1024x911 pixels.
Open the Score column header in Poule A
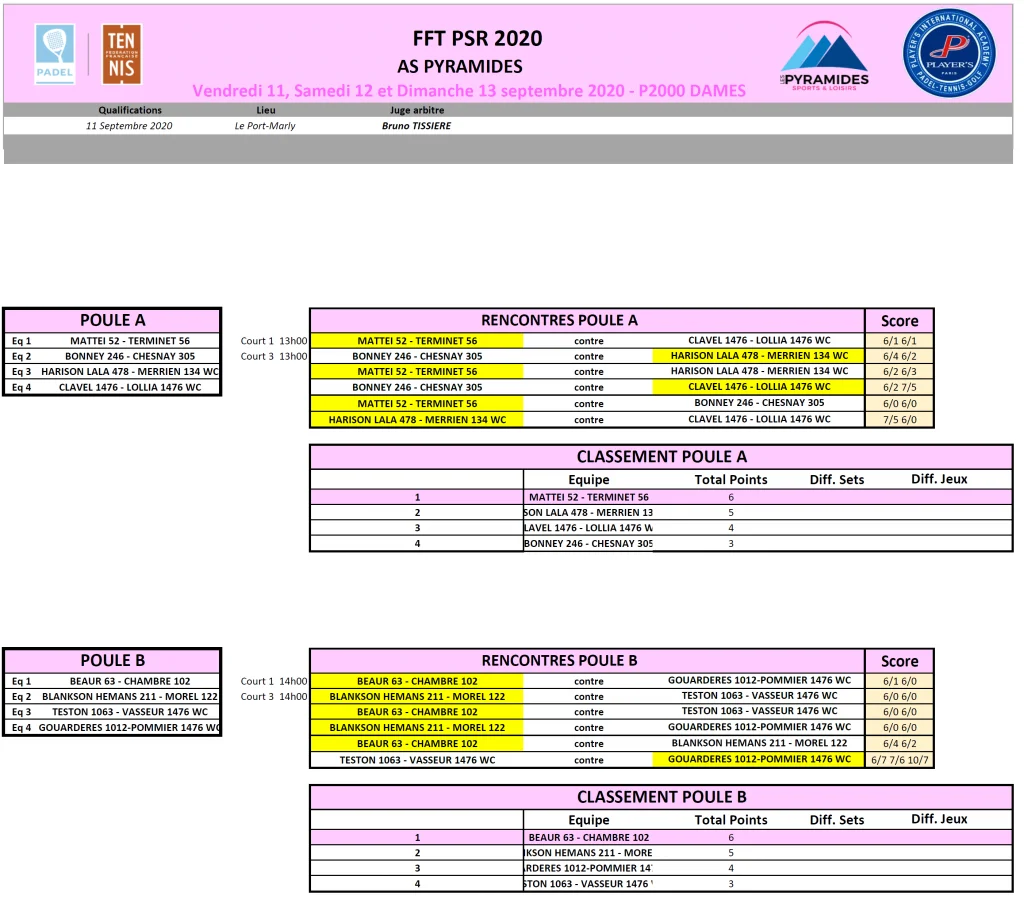point(898,321)
